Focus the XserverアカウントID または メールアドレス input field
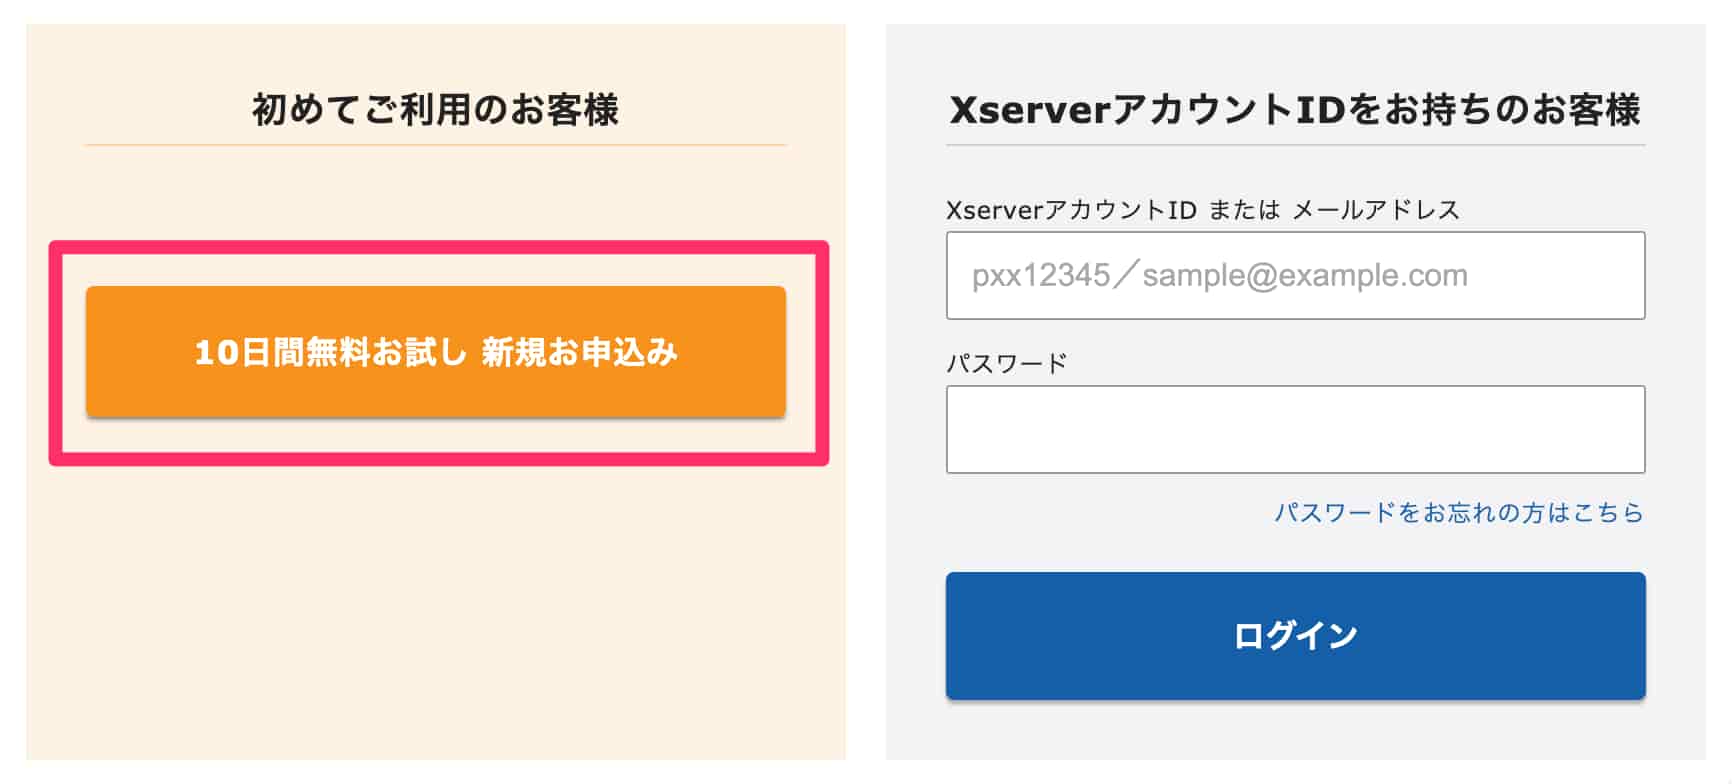 coord(1295,276)
